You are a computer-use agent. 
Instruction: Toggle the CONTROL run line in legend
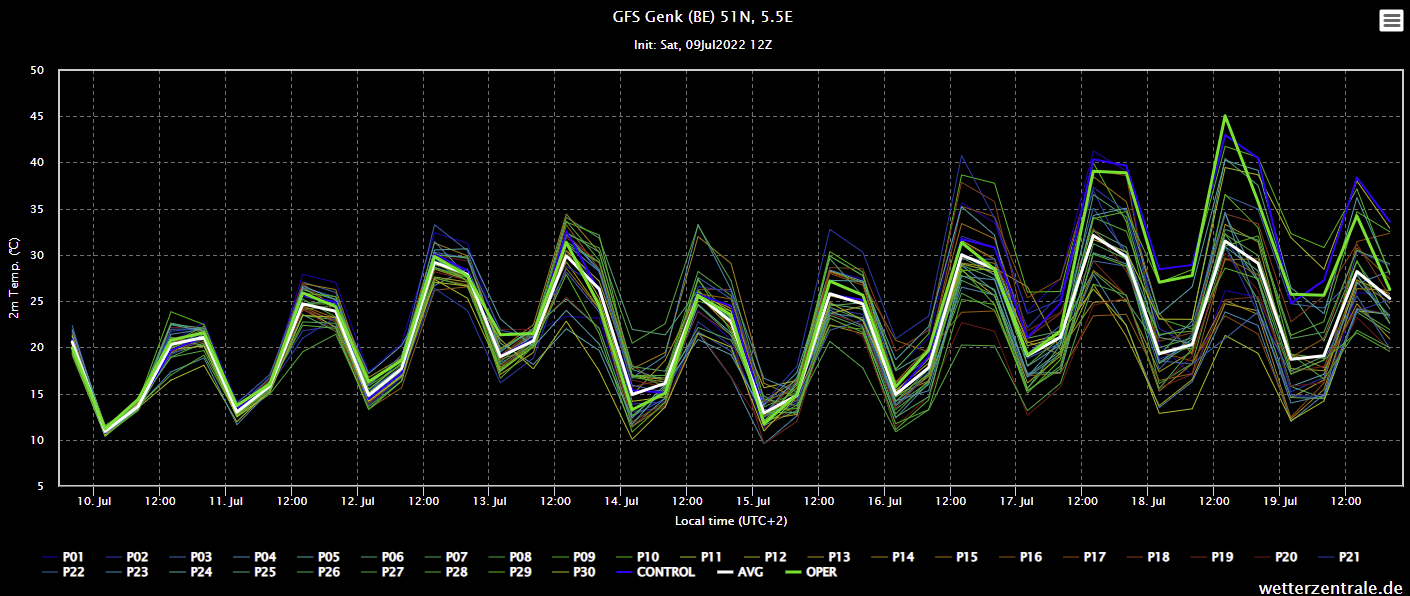(x=655, y=572)
